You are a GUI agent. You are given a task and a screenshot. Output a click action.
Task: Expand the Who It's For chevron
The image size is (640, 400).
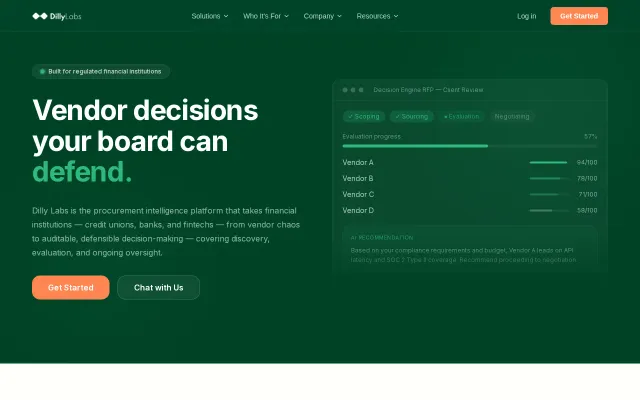pyautogui.click(x=287, y=16)
